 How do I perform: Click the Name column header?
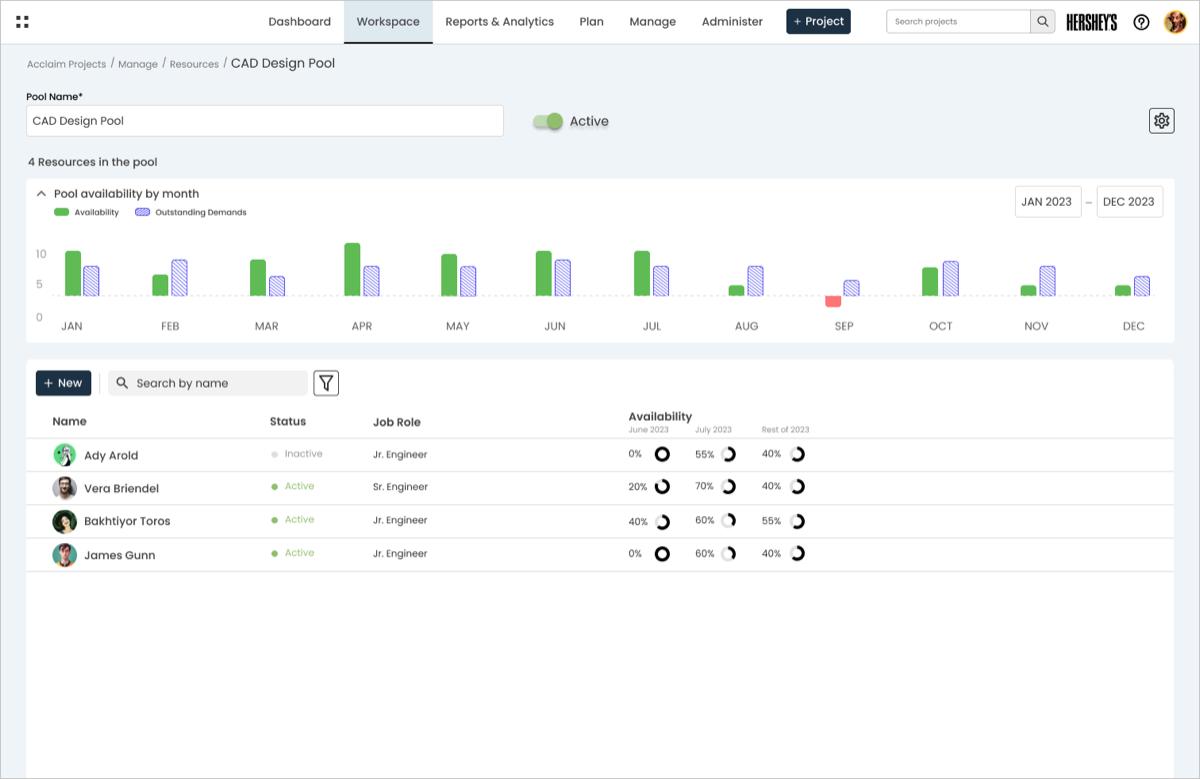coord(70,421)
